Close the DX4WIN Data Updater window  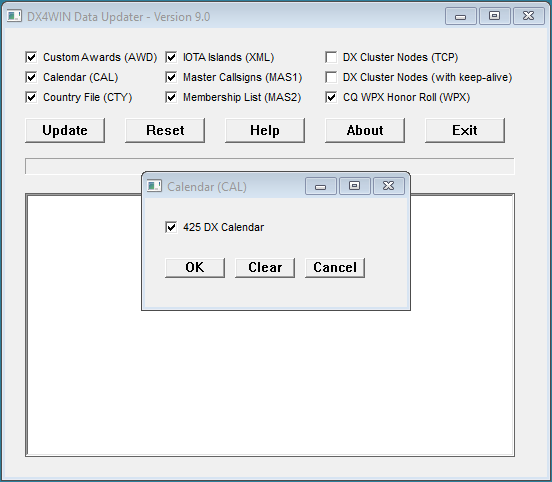(529, 16)
